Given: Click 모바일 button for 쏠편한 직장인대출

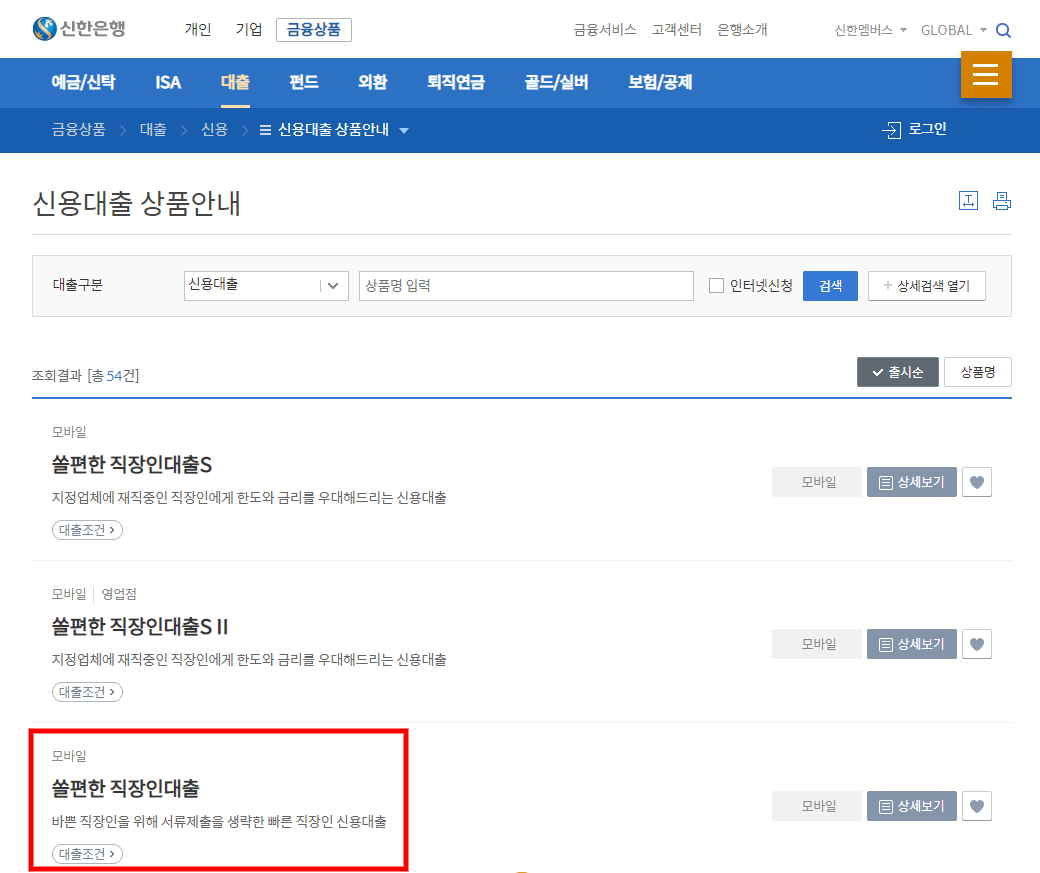Looking at the screenshot, I should click(817, 806).
